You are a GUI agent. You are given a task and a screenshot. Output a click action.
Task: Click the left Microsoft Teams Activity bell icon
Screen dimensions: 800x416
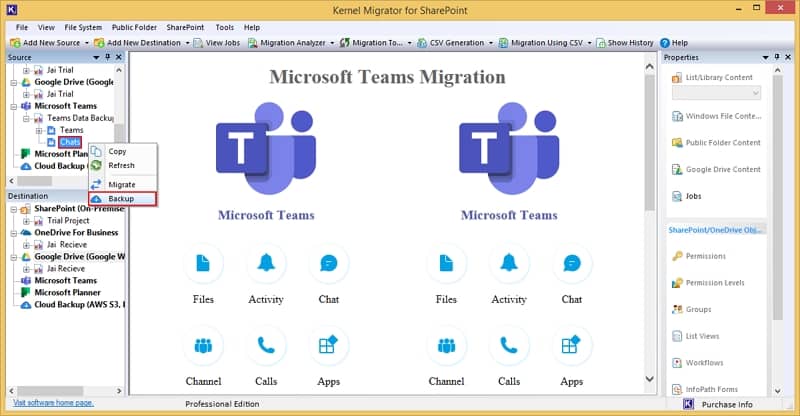[266, 263]
